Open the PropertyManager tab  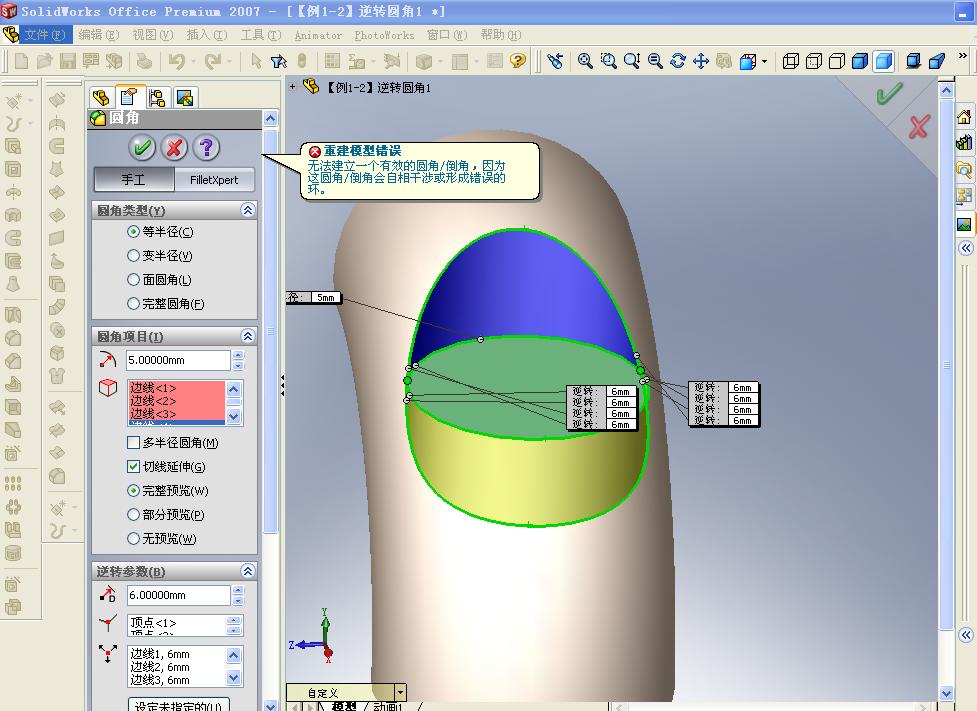click(129, 97)
